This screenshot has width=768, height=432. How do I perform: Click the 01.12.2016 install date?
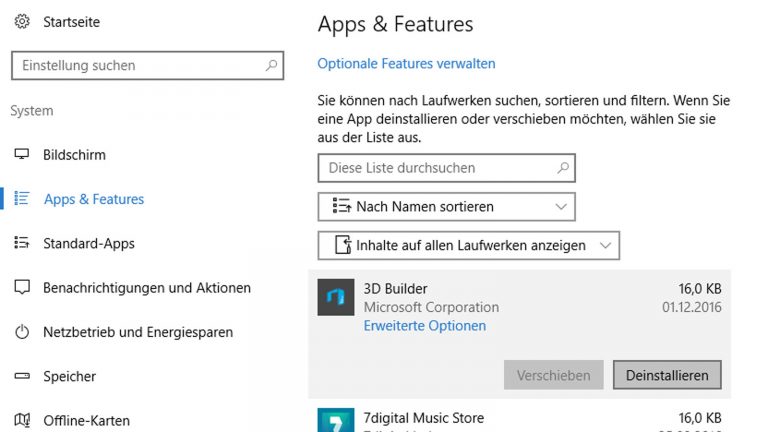[x=692, y=307]
